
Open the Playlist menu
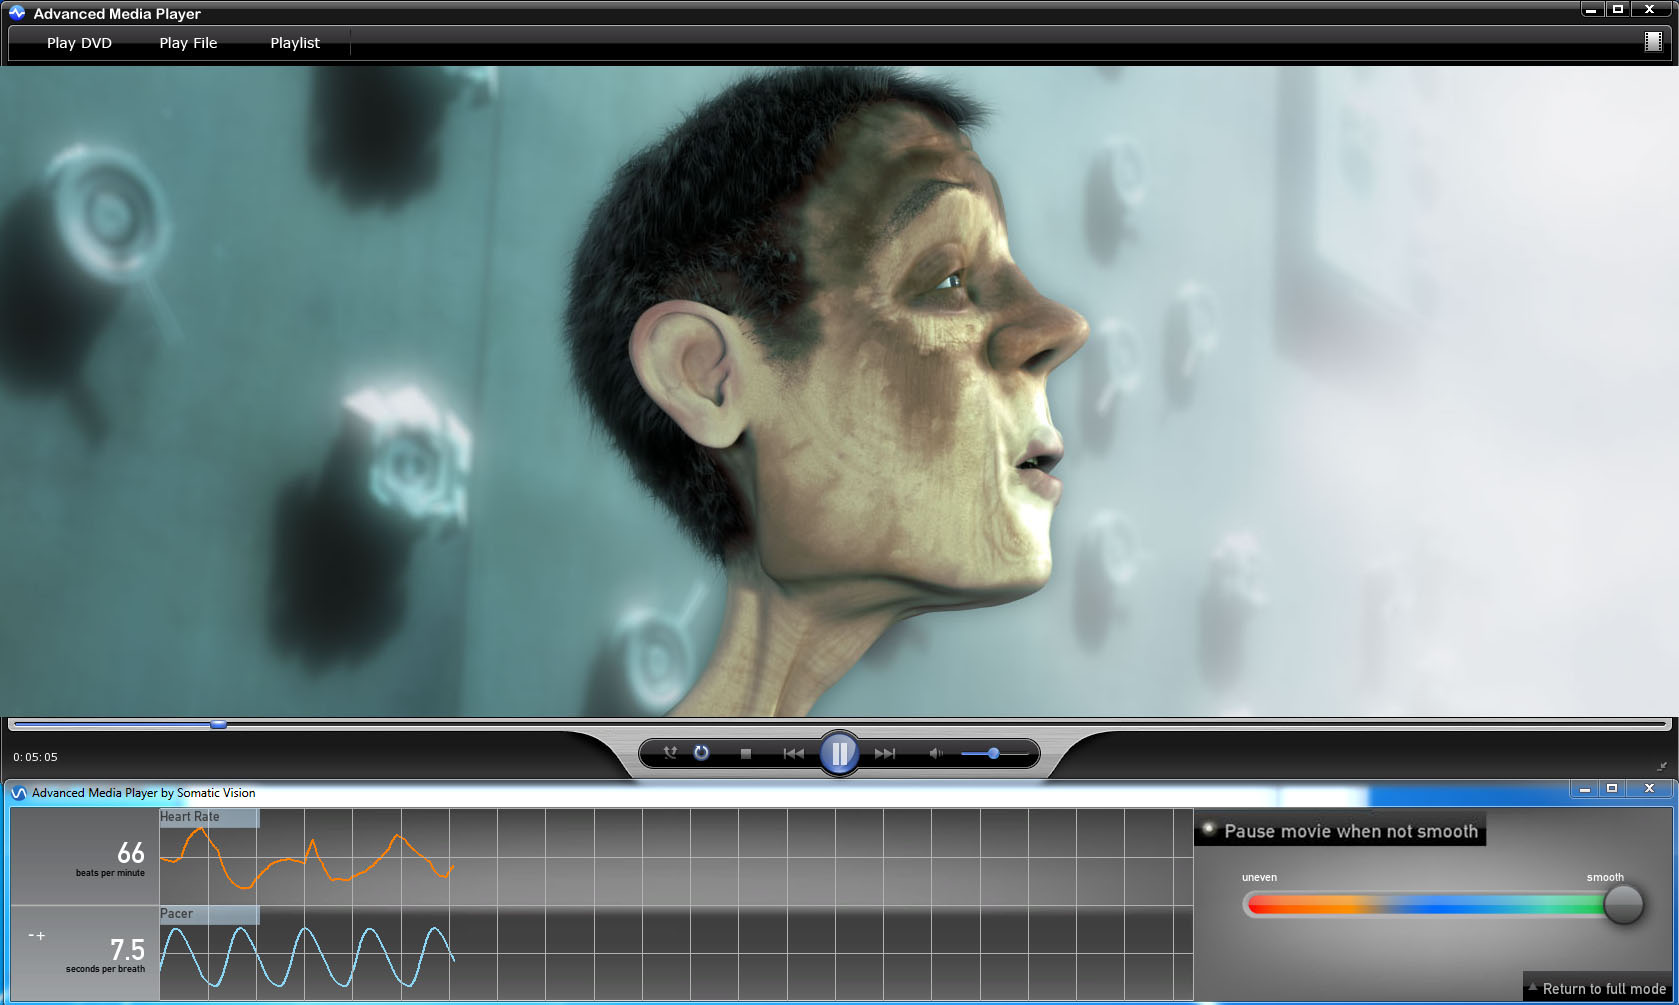click(x=295, y=43)
